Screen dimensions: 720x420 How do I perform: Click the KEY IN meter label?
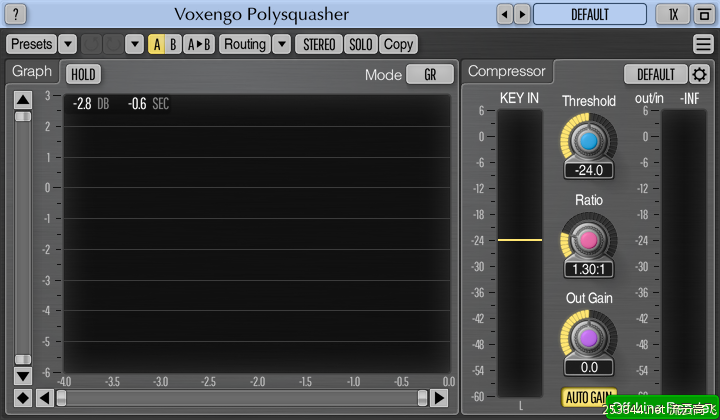point(519,98)
